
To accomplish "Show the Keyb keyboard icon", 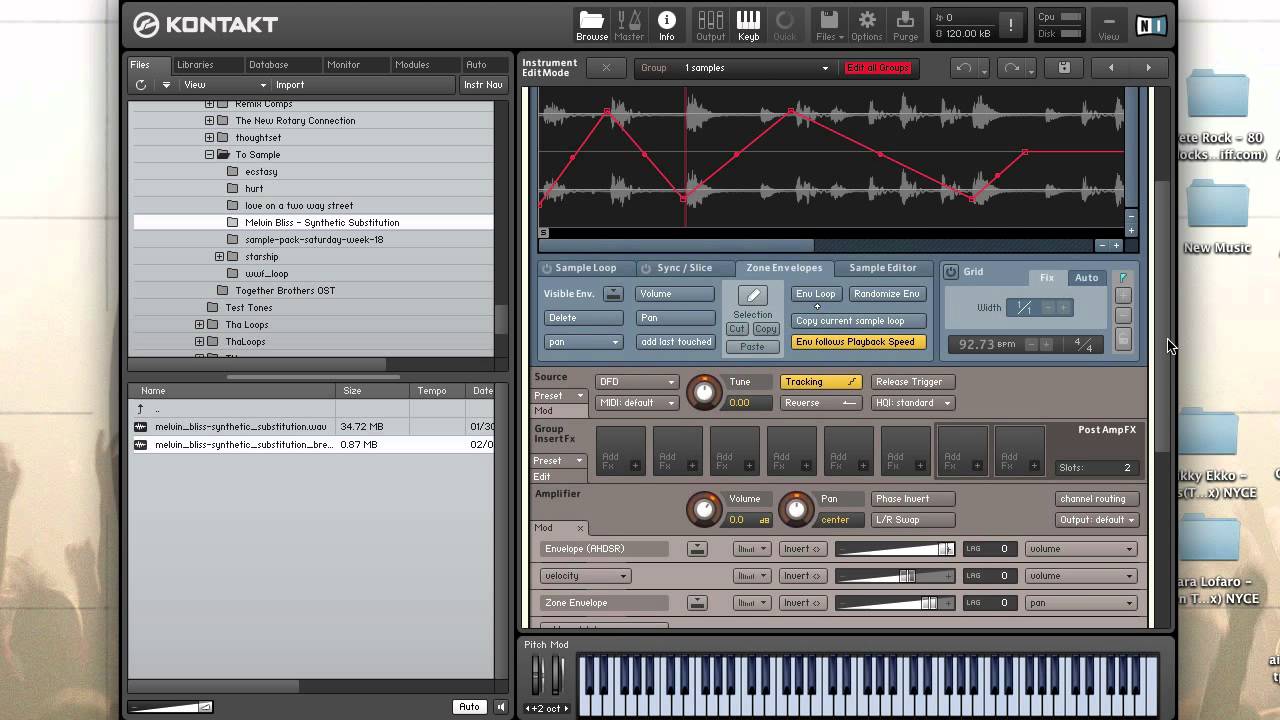I will [748, 25].
